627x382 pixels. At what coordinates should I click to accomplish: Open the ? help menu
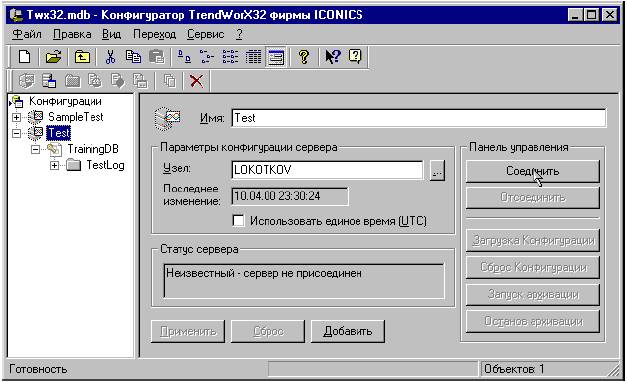coord(239,34)
